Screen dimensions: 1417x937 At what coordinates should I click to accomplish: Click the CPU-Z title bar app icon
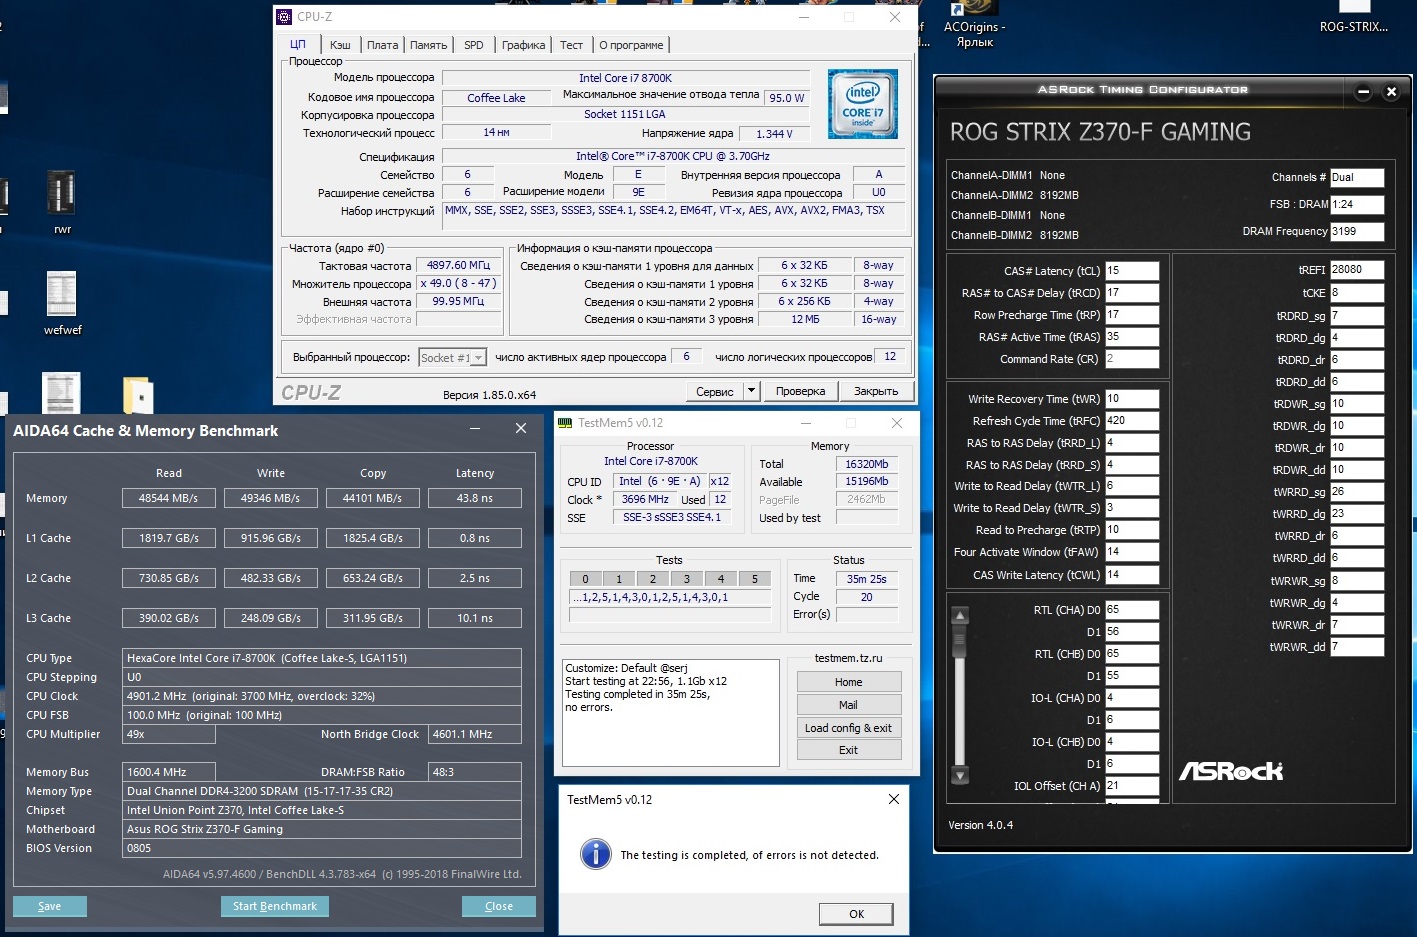click(284, 17)
